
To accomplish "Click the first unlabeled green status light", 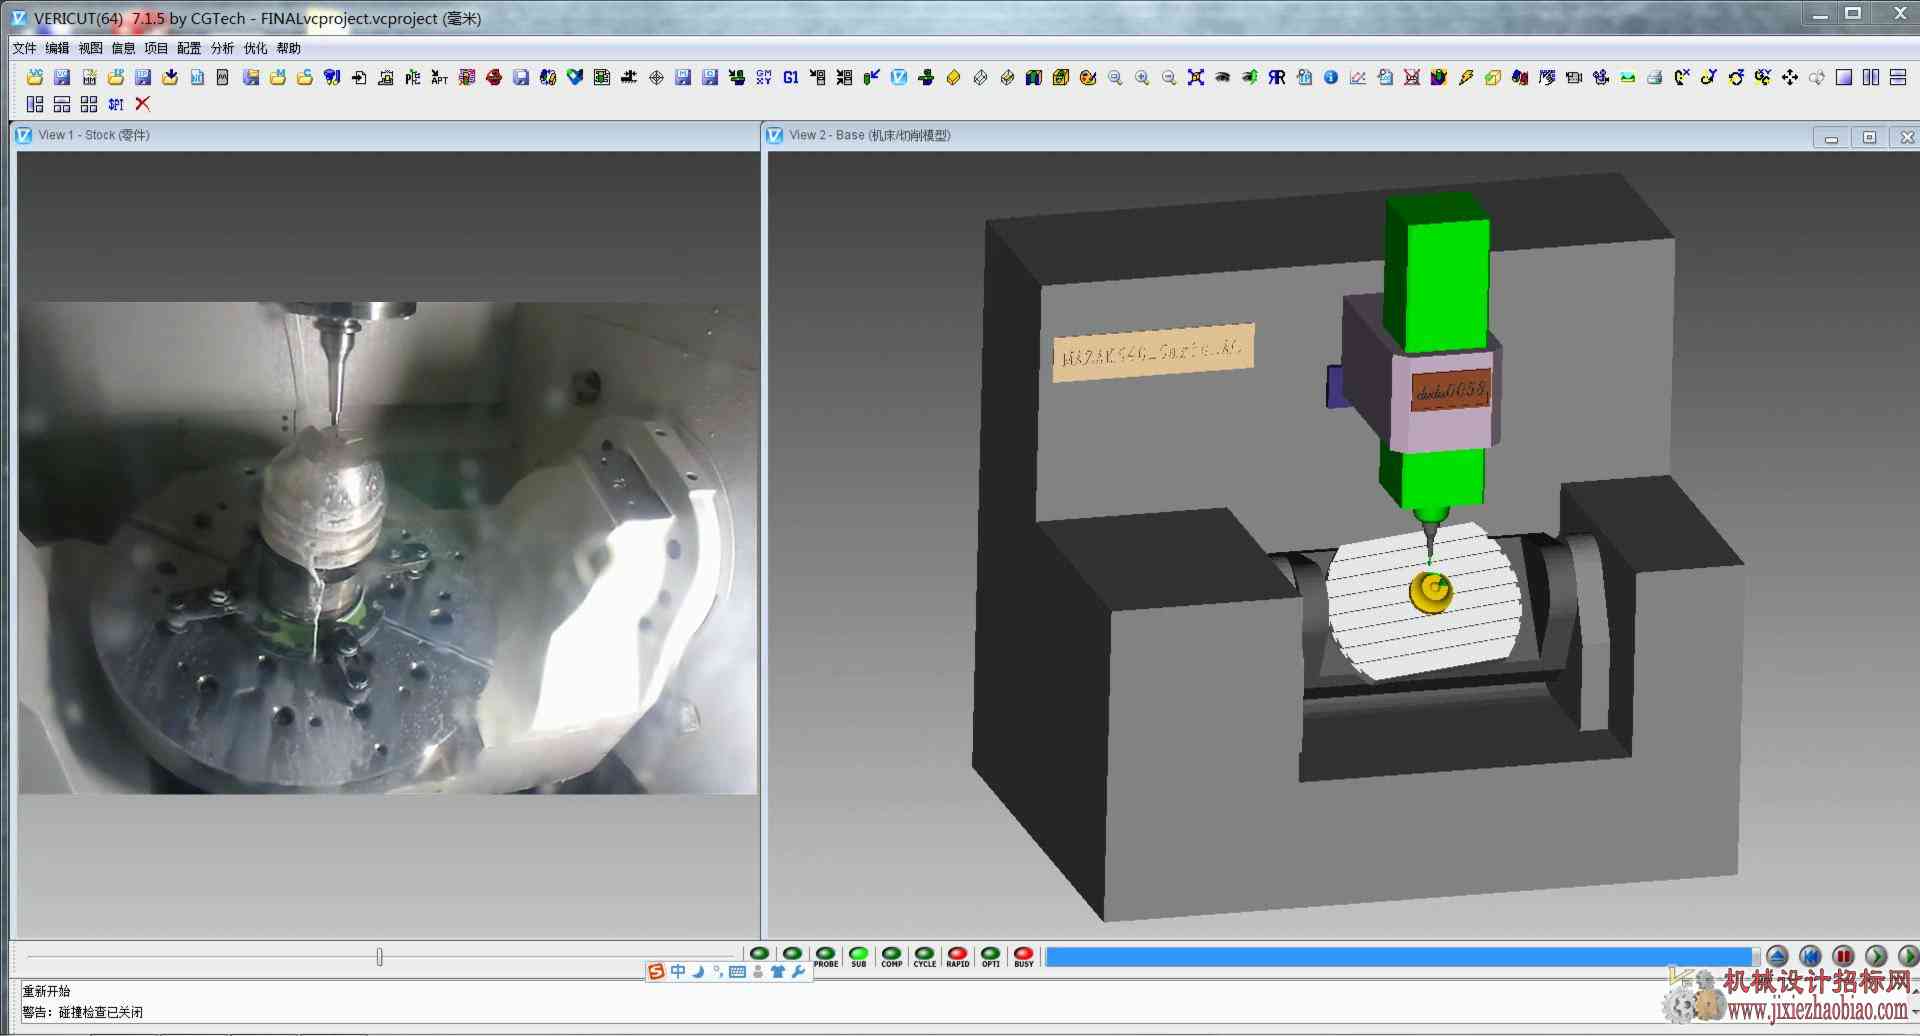I will 760,954.
